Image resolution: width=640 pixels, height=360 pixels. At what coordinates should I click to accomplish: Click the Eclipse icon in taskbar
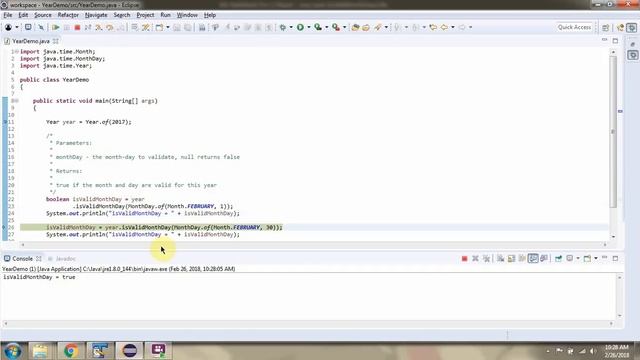coord(129,350)
